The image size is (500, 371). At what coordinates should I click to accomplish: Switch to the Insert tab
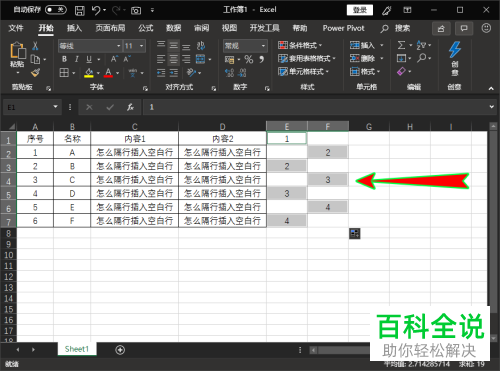pyautogui.click(x=74, y=28)
